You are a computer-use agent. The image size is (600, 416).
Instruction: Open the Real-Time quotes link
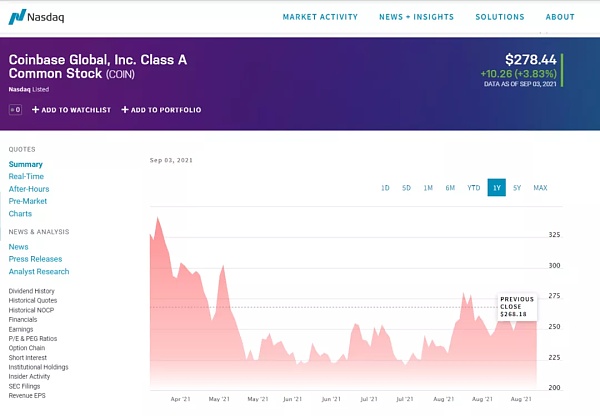point(26,176)
